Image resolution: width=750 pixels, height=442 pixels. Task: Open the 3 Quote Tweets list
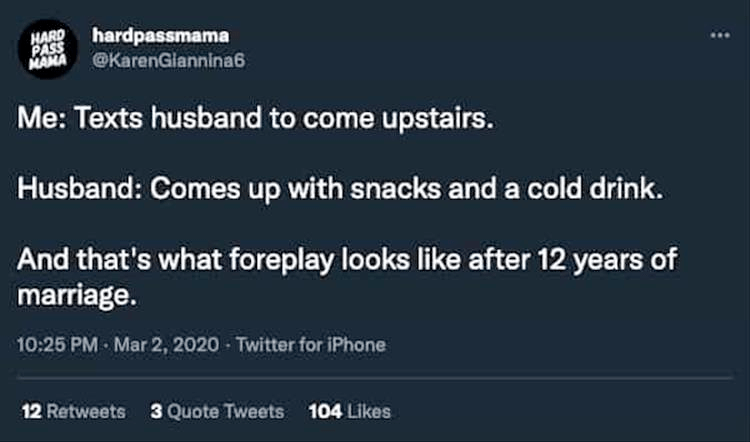point(216,411)
